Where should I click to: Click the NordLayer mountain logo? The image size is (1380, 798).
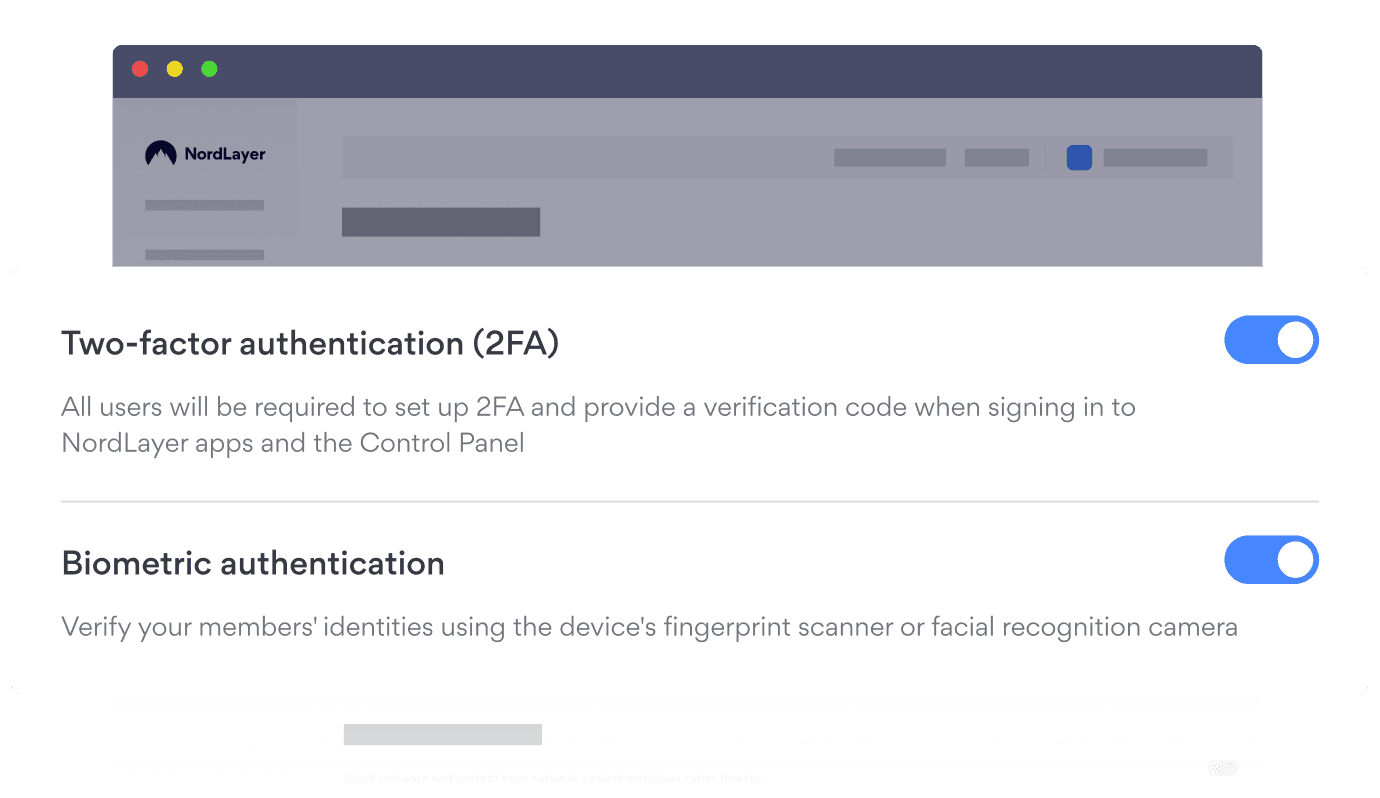(160, 154)
